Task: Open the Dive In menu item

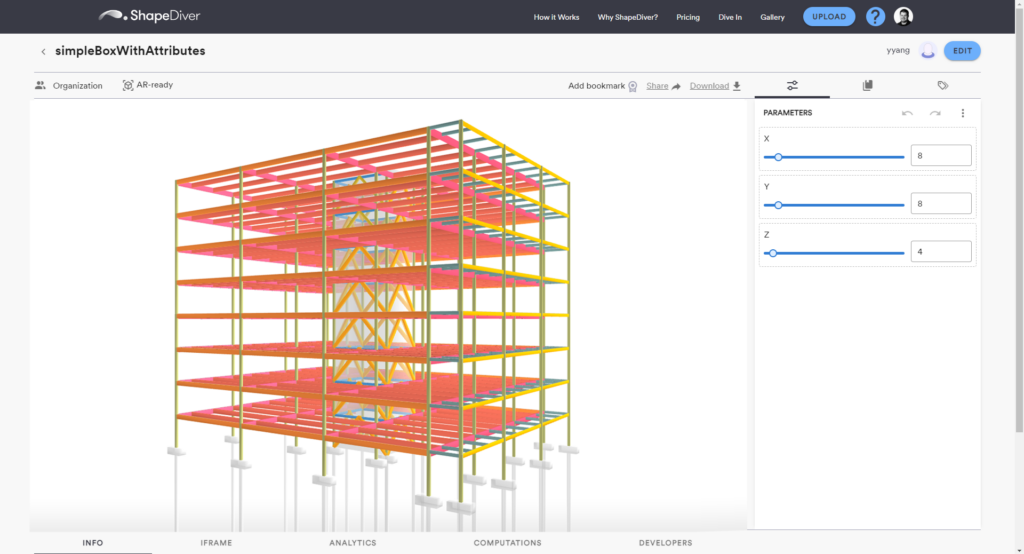Action: point(730,17)
